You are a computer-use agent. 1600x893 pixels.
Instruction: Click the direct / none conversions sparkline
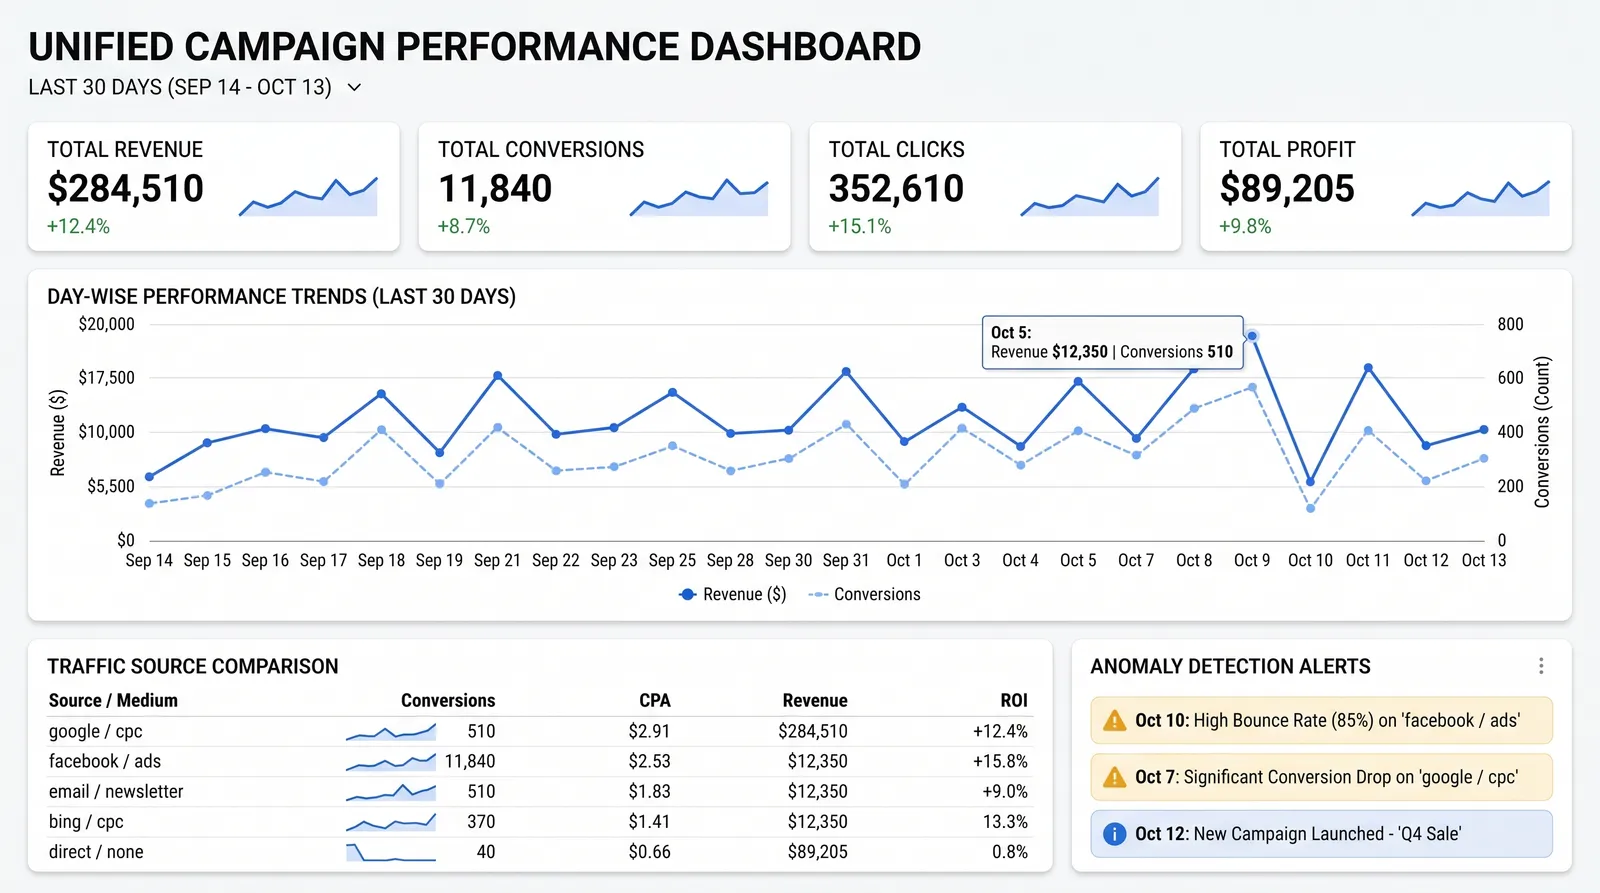coord(391,852)
